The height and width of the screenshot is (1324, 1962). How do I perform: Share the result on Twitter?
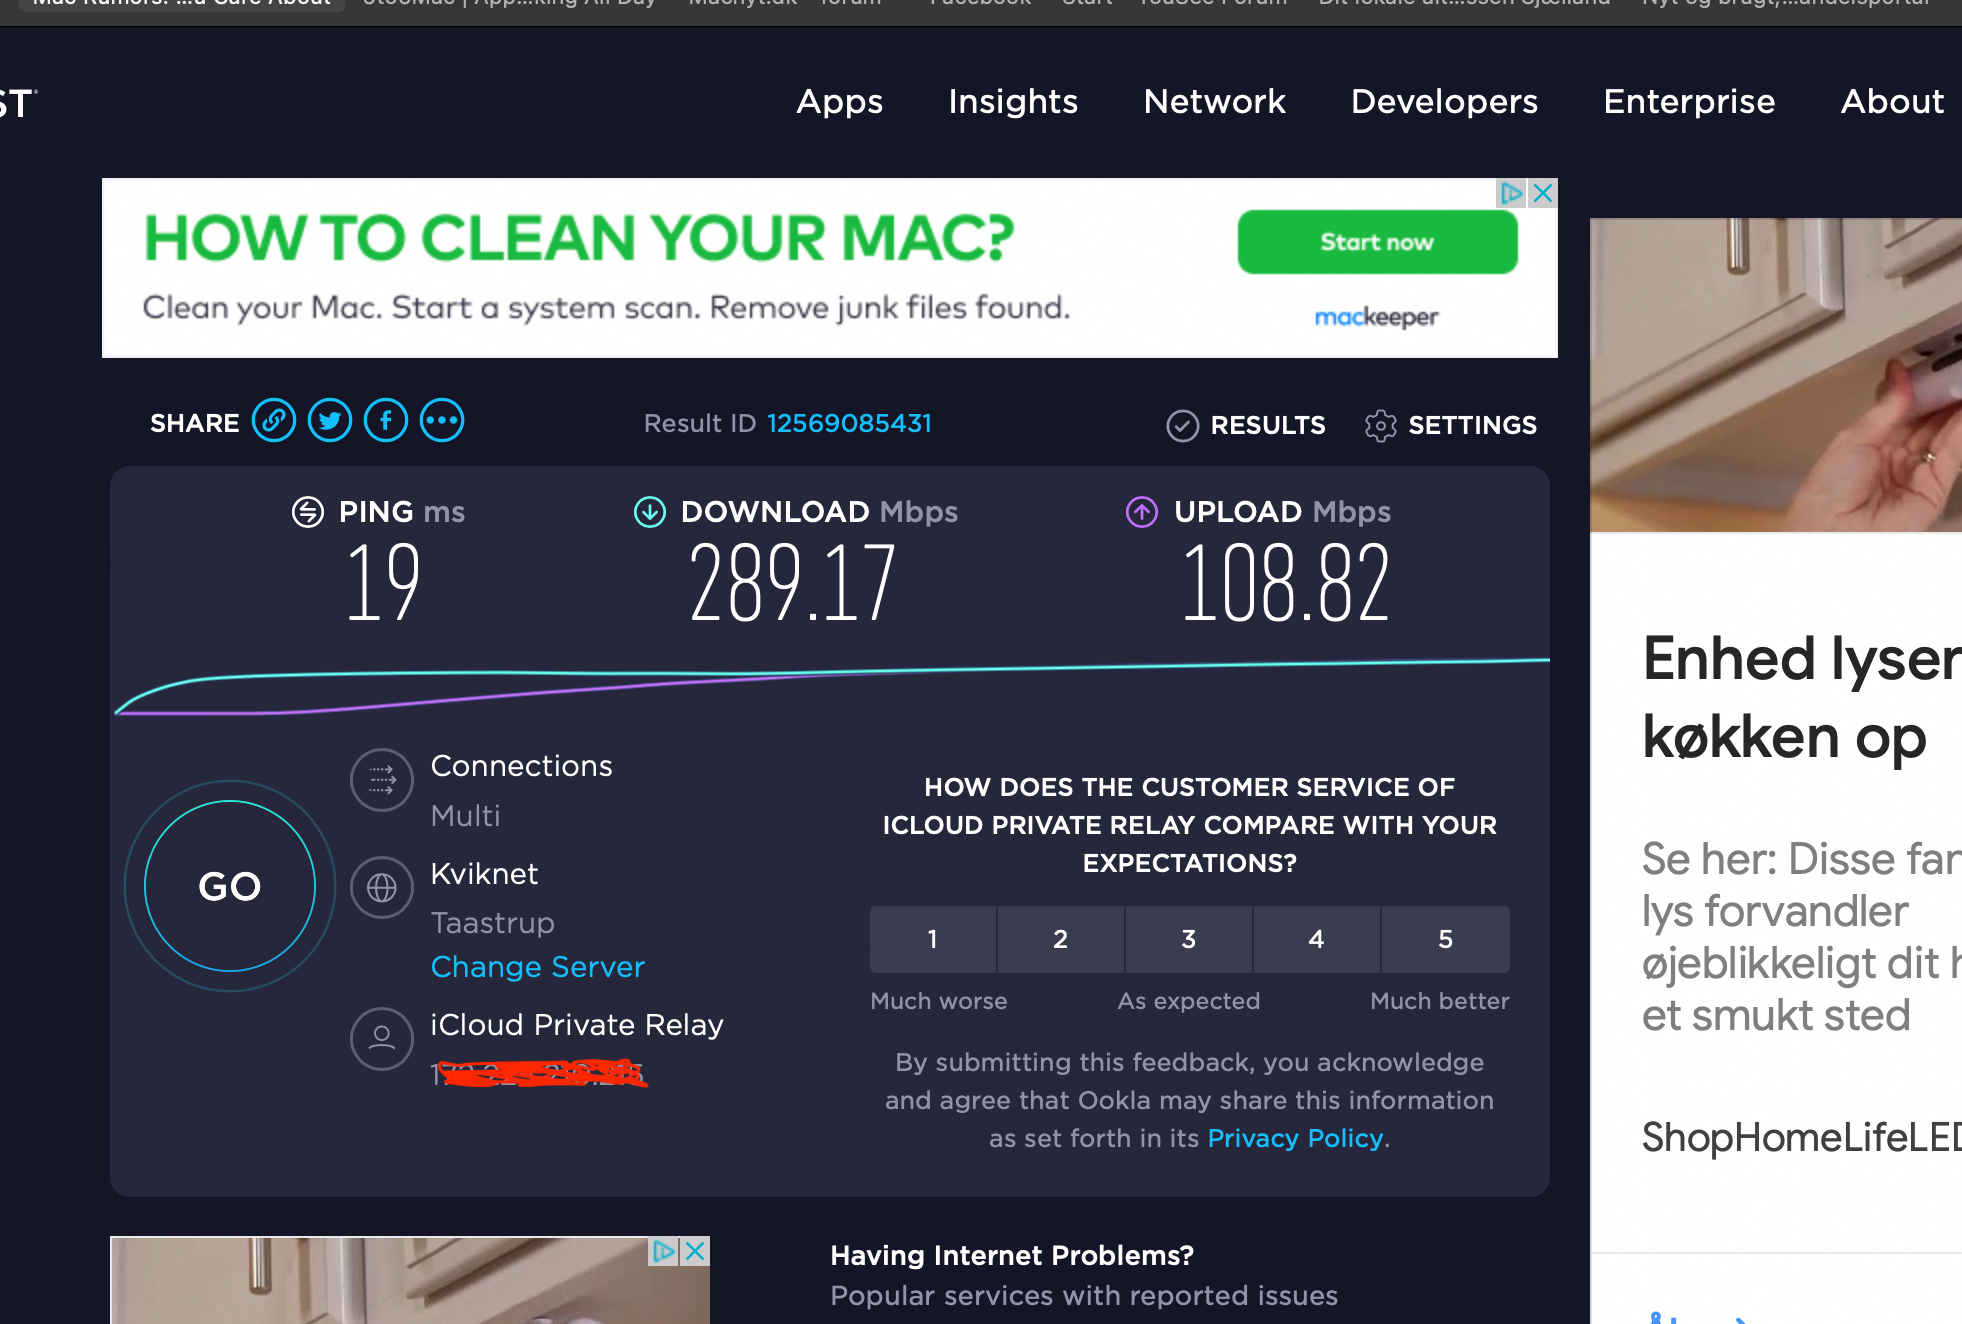click(x=329, y=421)
